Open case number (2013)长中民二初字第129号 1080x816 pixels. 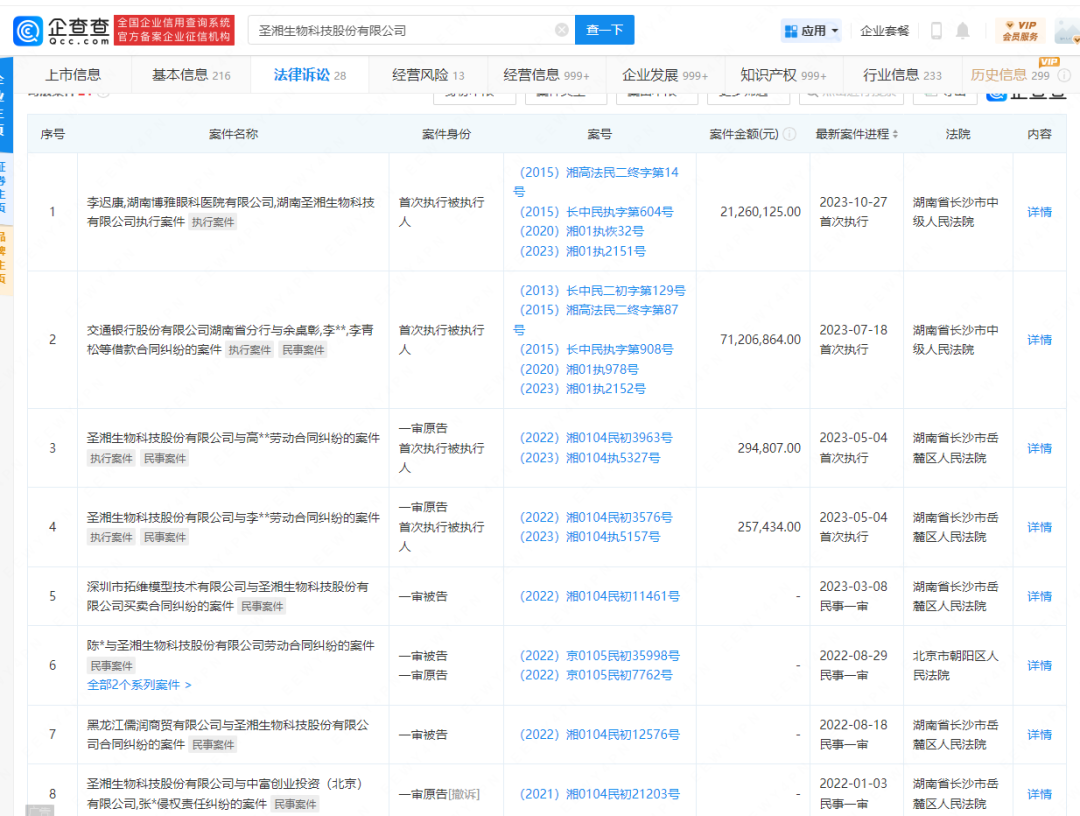(x=603, y=291)
